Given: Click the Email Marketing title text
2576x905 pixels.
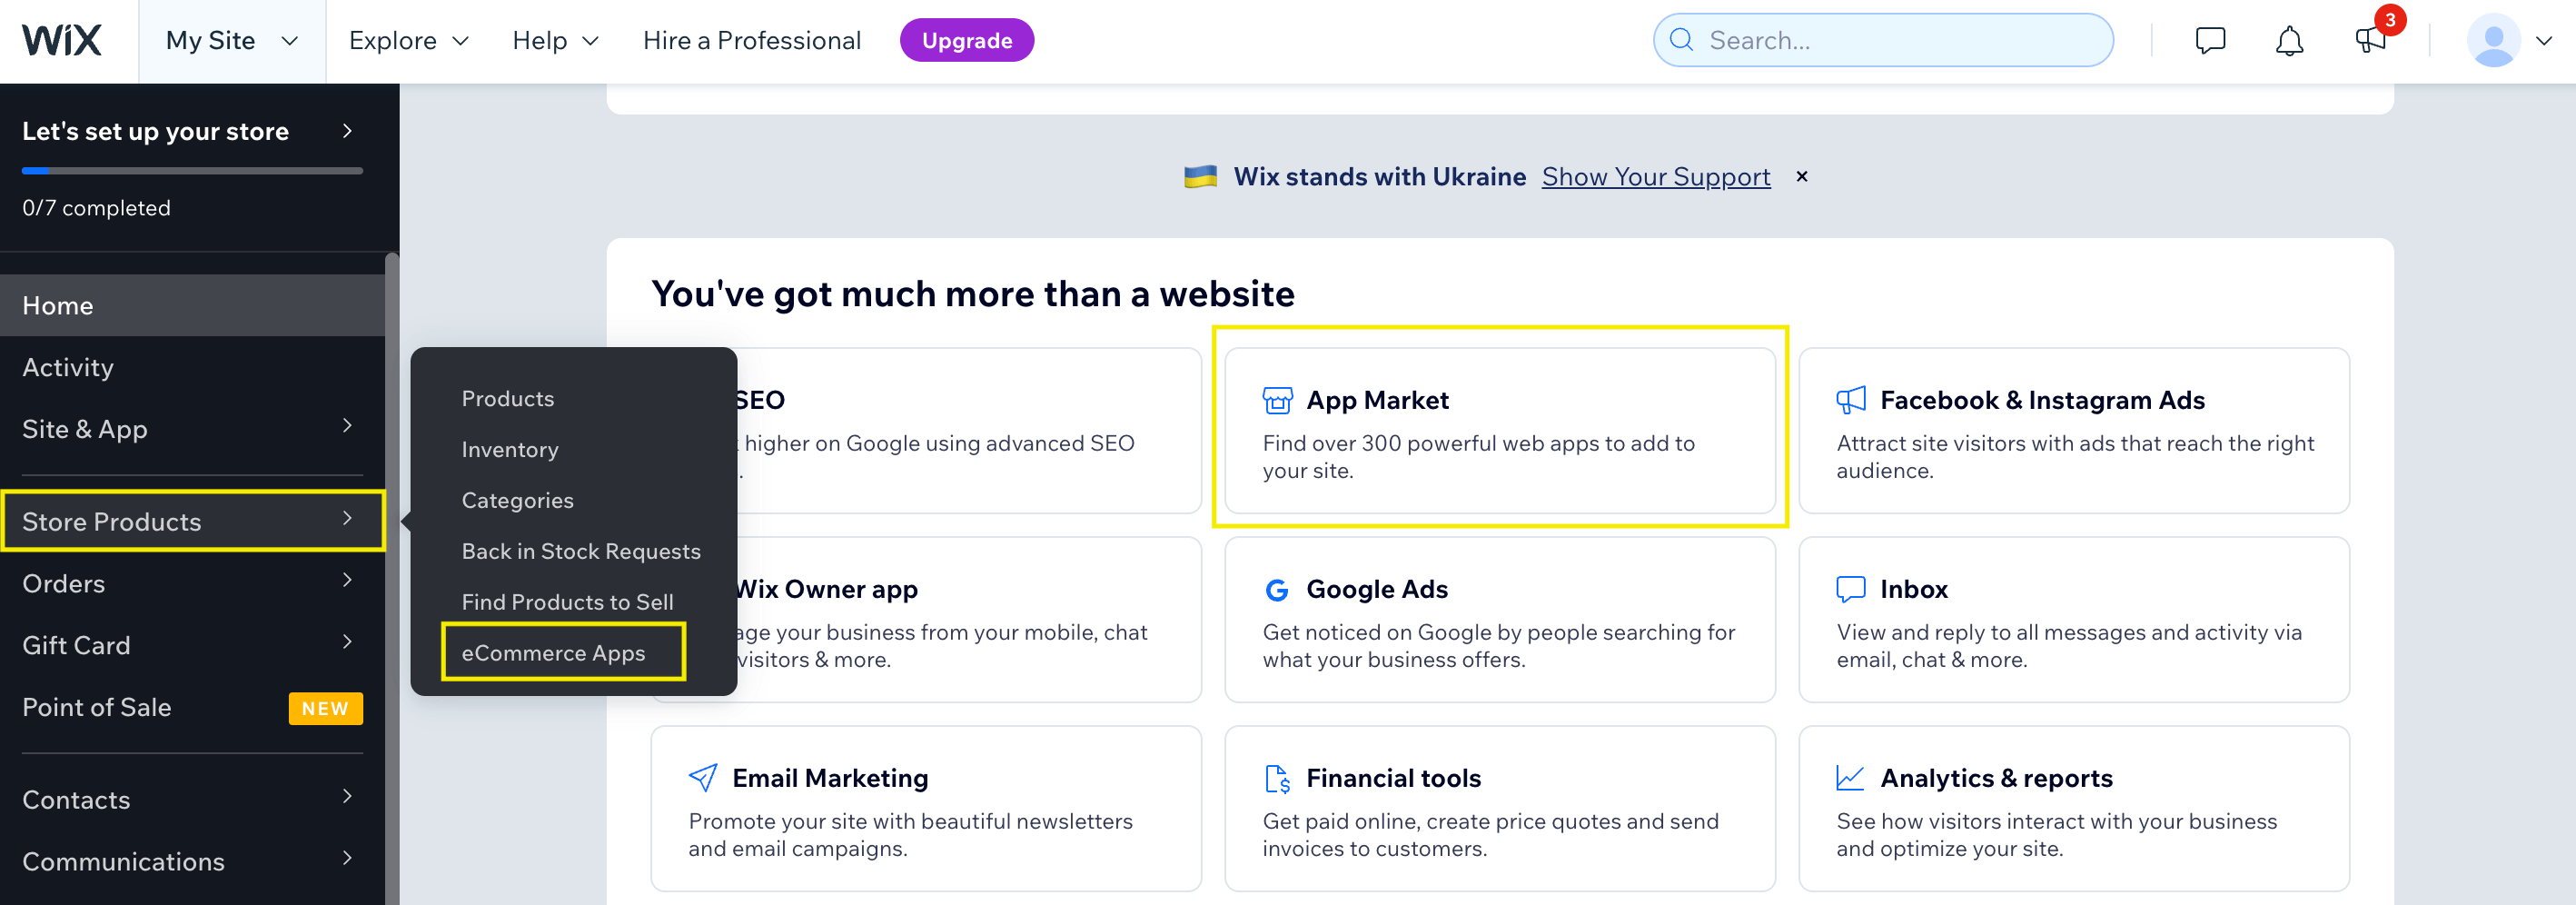Looking at the screenshot, I should [830, 778].
